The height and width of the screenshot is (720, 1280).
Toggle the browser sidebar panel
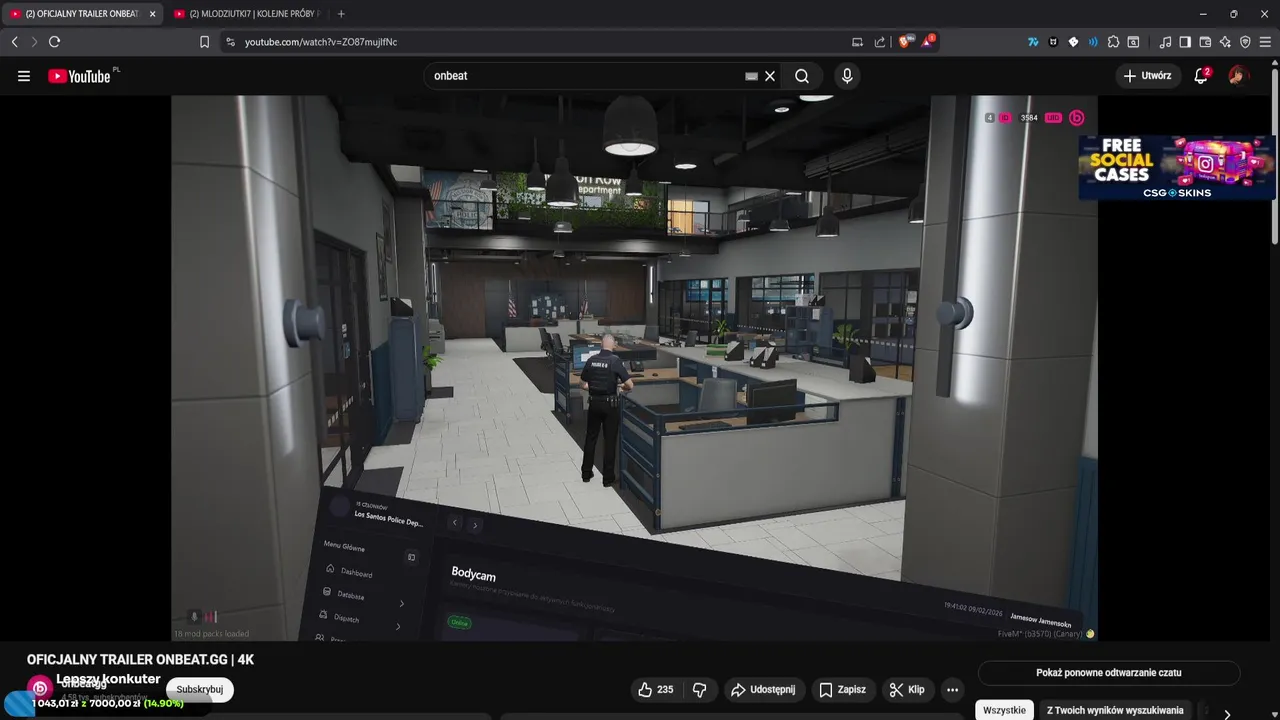pos(1185,42)
